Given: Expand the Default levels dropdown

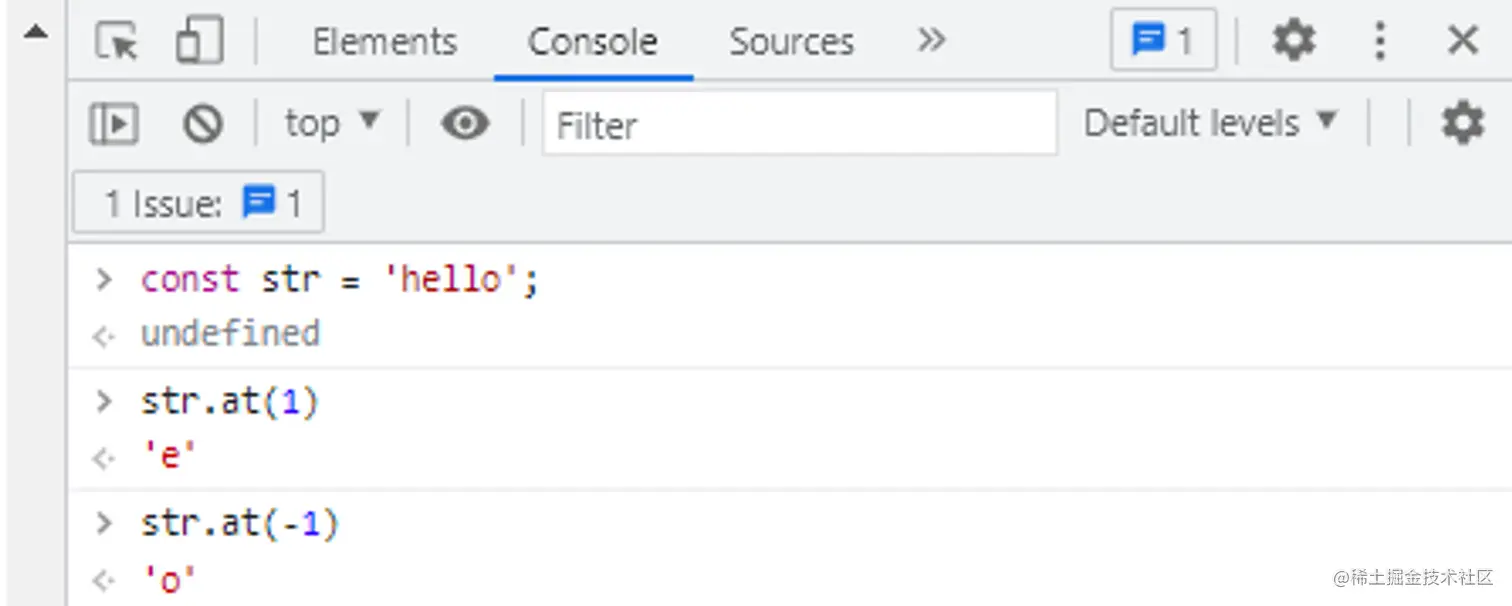Looking at the screenshot, I should pyautogui.click(x=1210, y=124).
